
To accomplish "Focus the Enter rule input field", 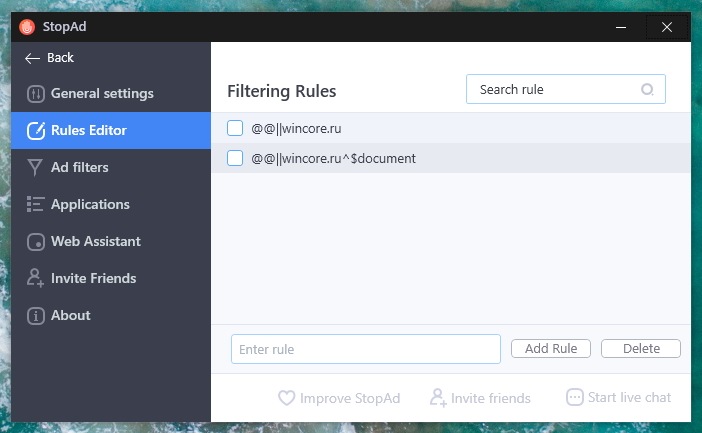I will (366, 349).
